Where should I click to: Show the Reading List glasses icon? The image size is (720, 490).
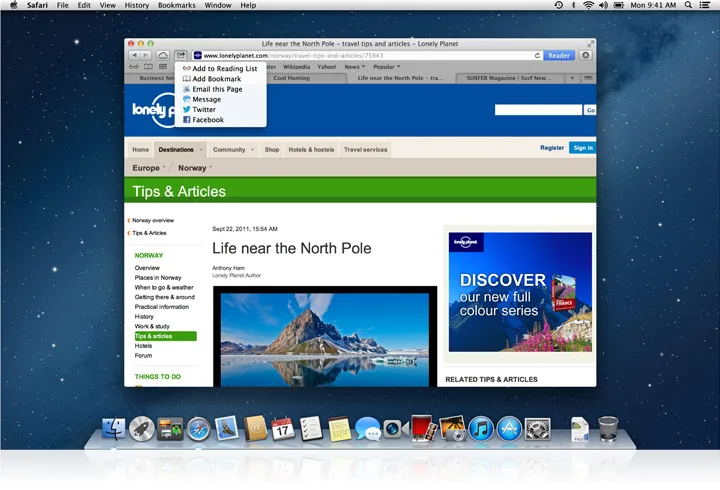134,67
